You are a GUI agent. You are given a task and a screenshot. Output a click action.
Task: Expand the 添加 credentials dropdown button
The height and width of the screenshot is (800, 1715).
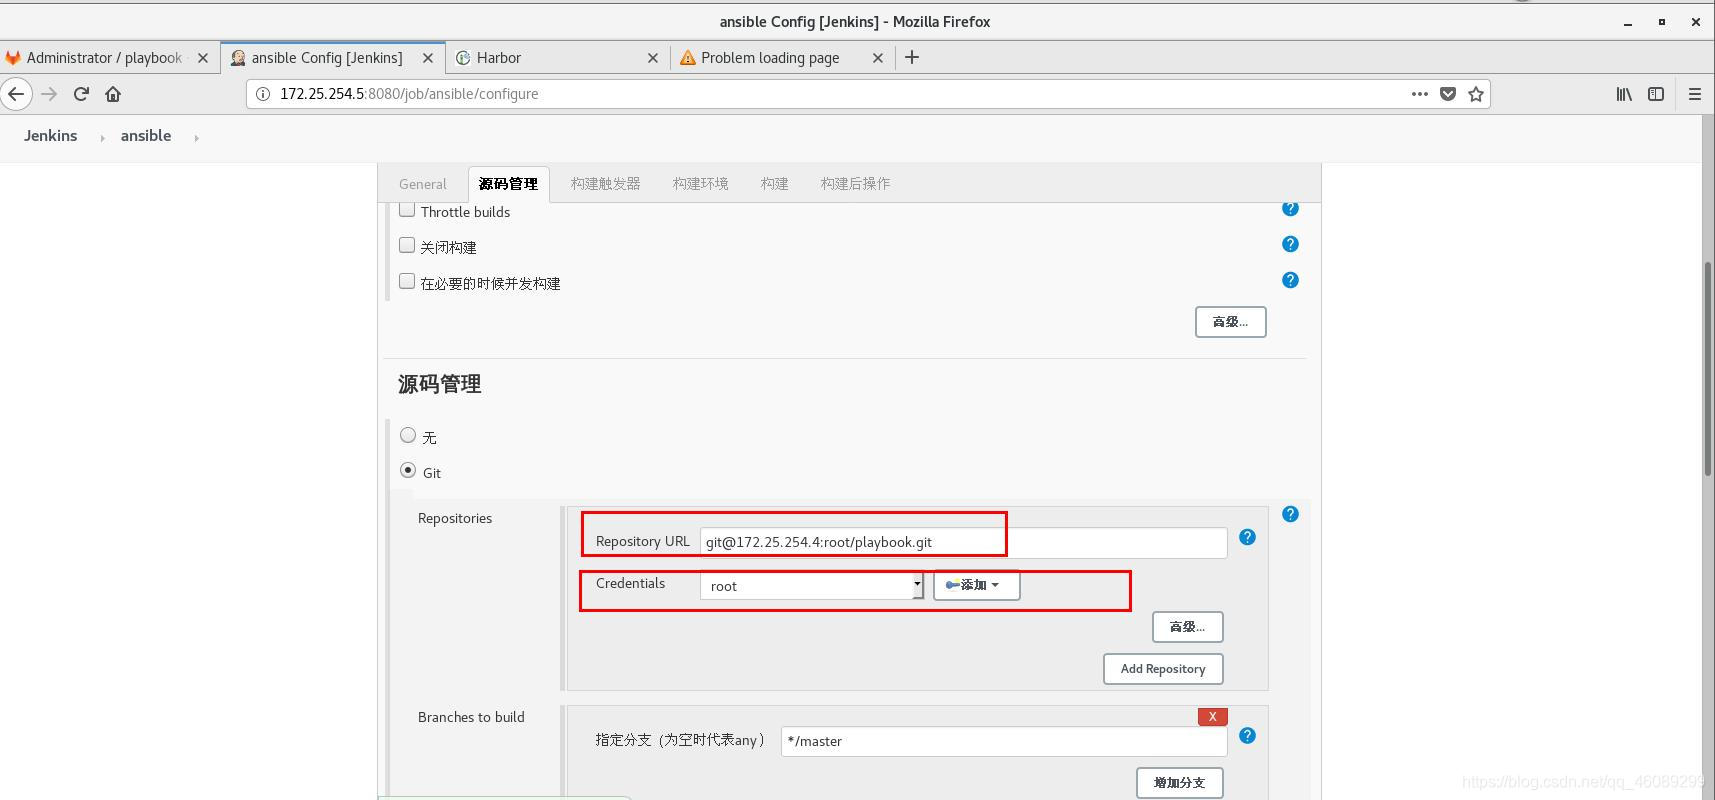point(976,585)
